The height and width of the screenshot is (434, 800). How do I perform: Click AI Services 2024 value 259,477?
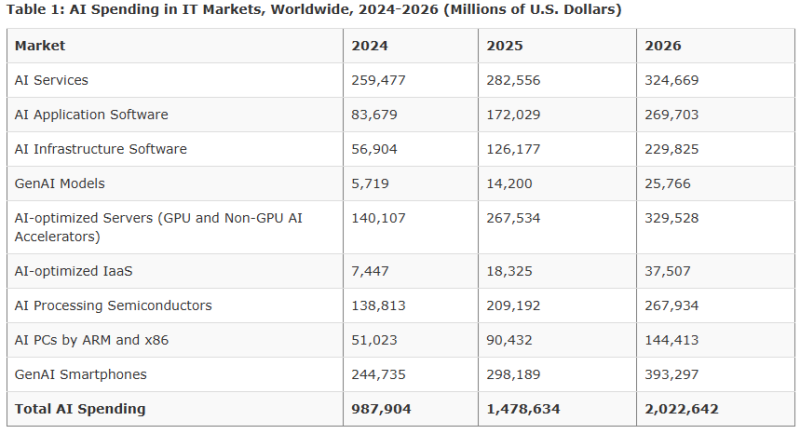tap(379, 81)
